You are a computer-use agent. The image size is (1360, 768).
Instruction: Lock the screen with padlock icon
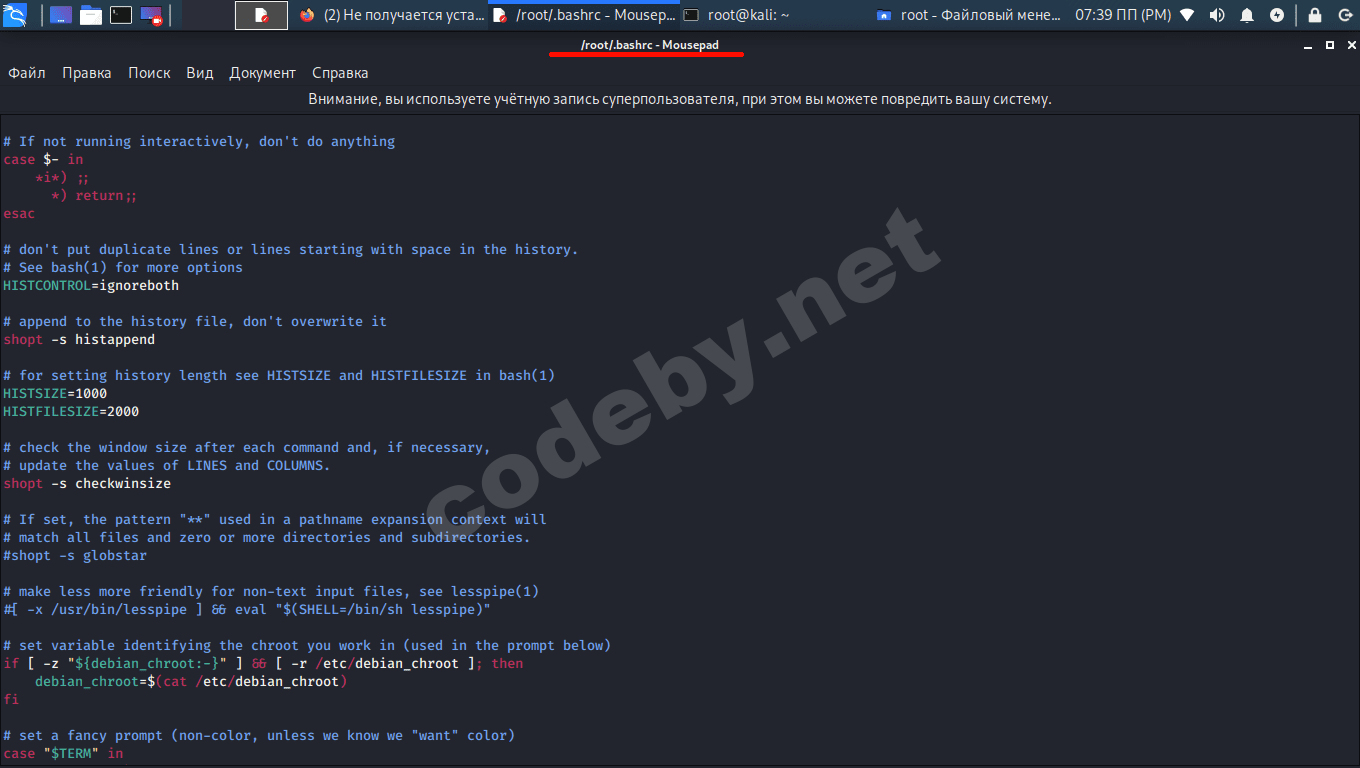click(1315, 15)
